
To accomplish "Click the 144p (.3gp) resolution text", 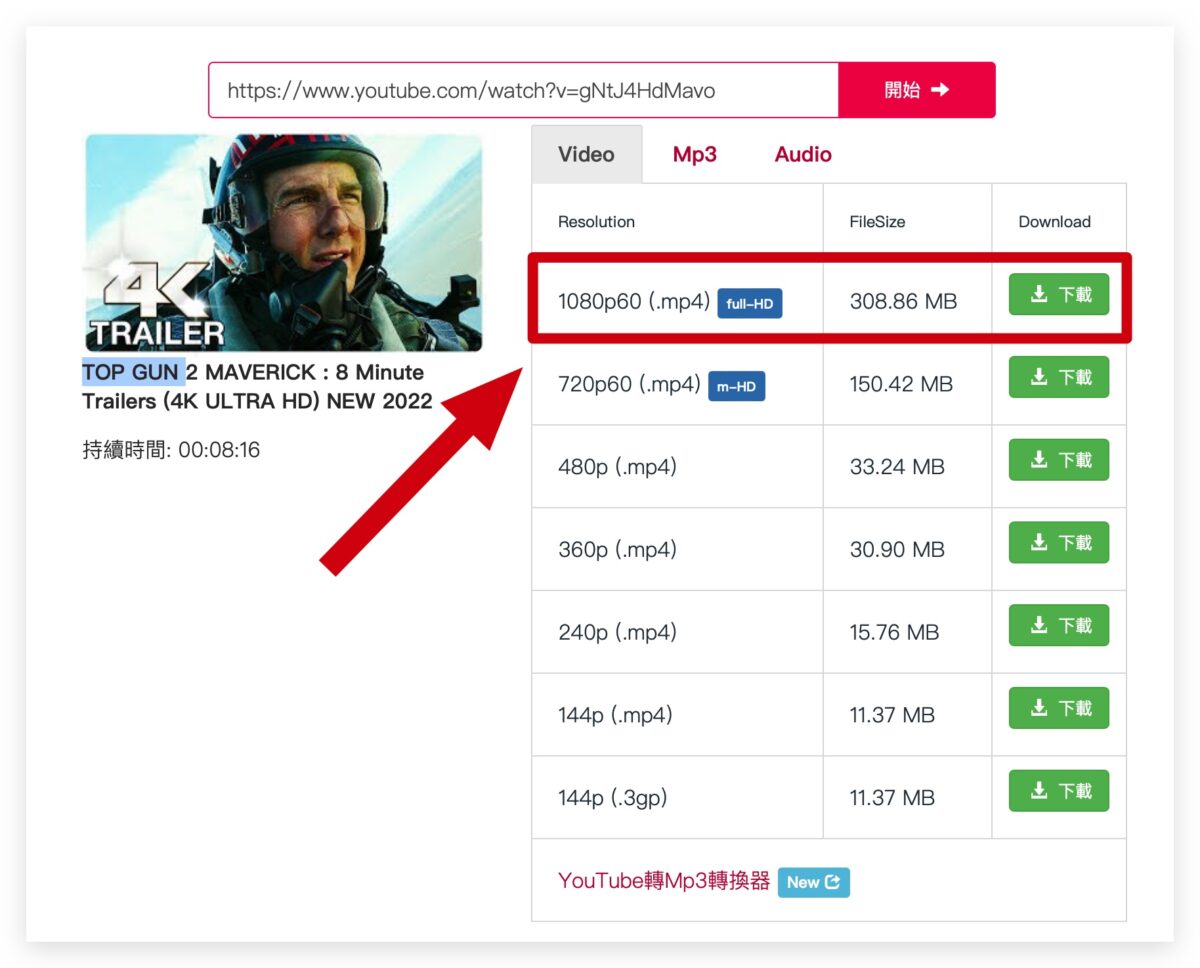I will pos(612,798).
